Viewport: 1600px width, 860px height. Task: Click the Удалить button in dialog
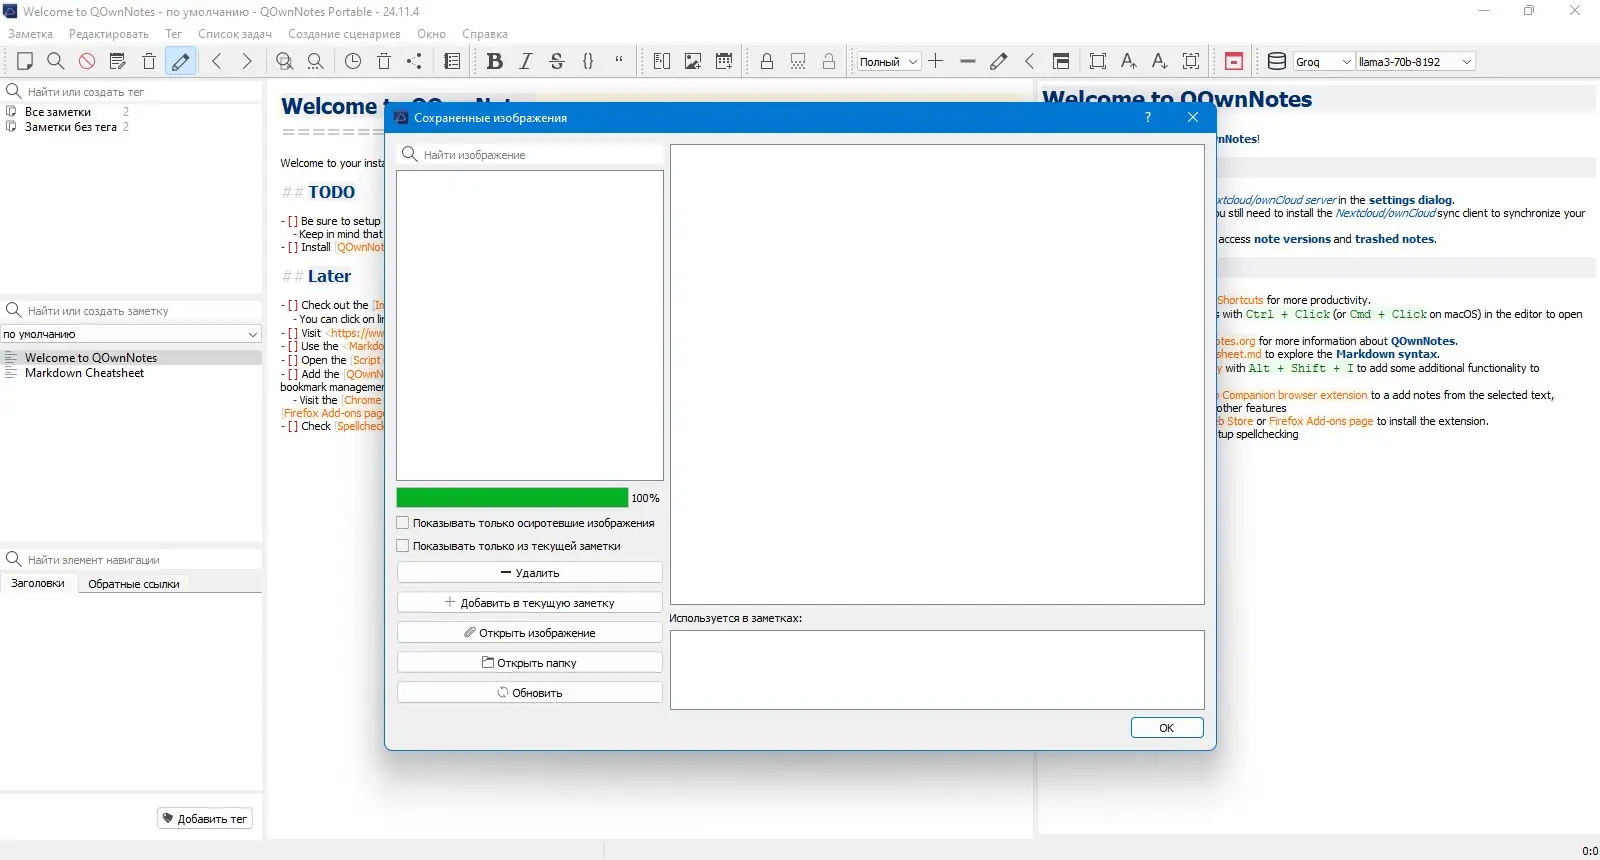pos(530,573)
